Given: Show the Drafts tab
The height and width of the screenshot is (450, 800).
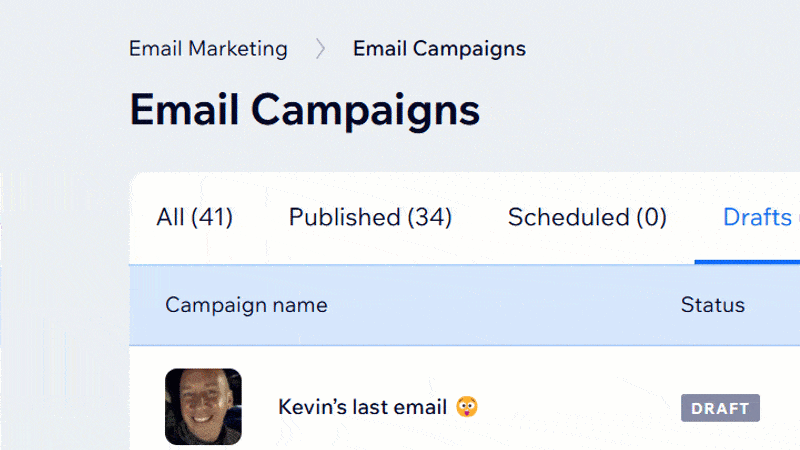Looking at the screenshot, I should click(758, 217).
